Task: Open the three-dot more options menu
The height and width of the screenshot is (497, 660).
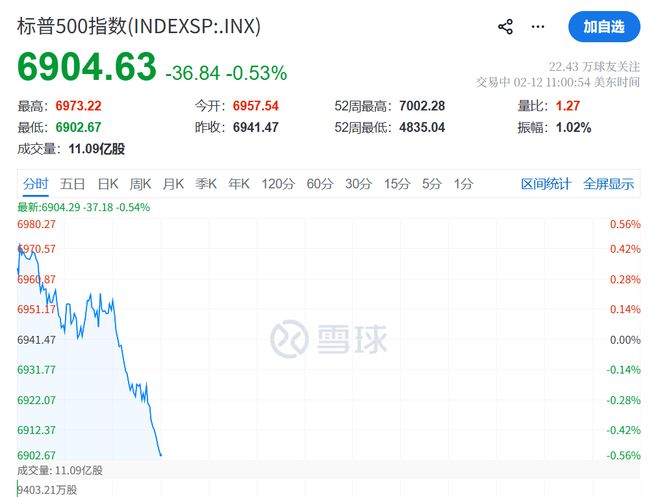Action: click(x=539, y=27)
